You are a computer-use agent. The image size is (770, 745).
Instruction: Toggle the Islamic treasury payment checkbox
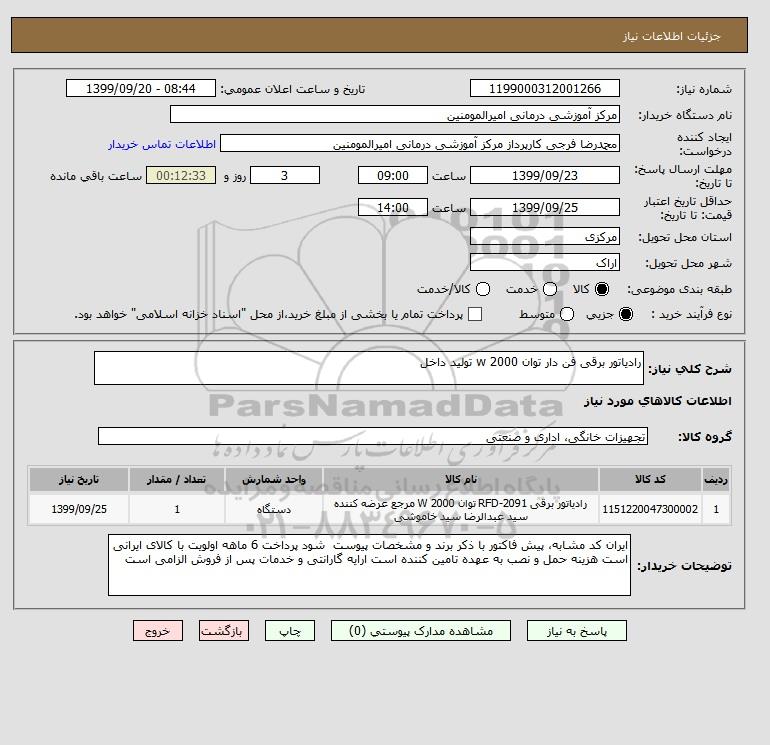click(x=475, y=314)
